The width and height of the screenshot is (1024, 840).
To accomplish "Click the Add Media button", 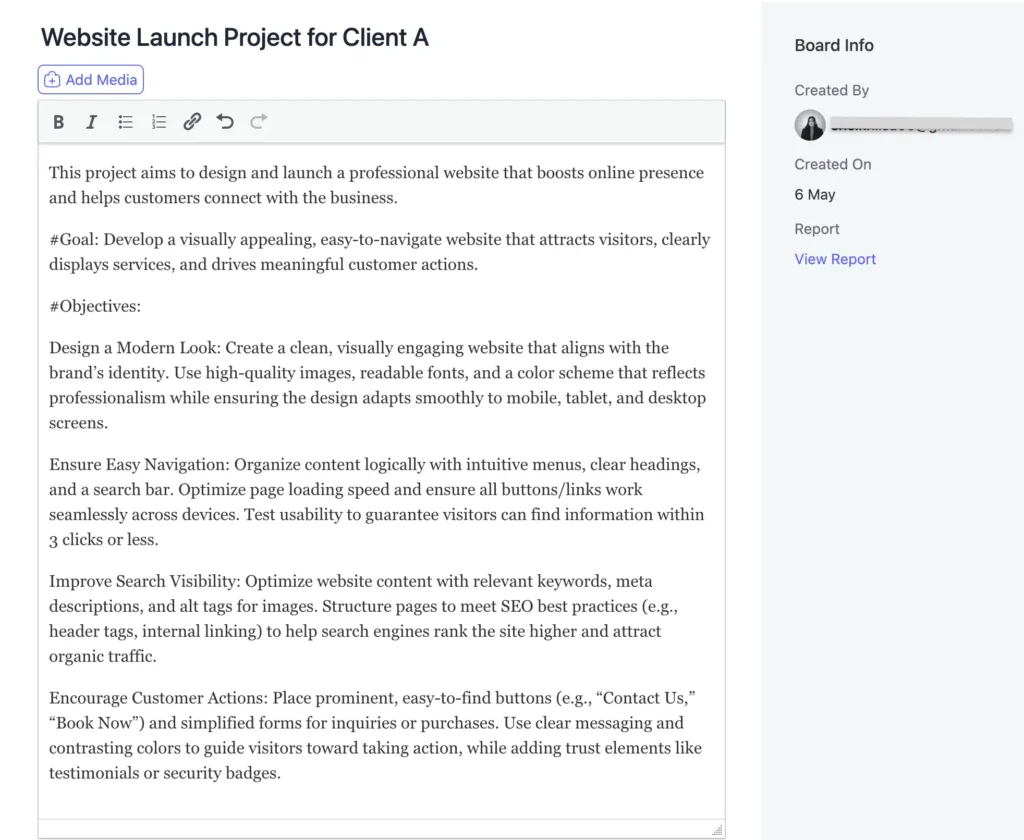I will 91,80.
